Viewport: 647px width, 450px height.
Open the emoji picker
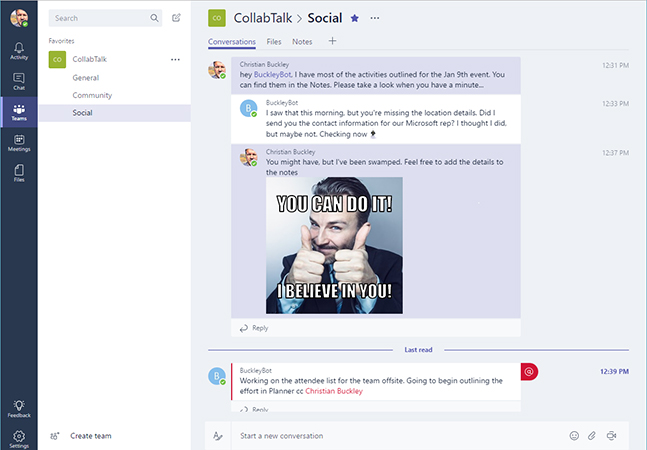click(x=574, y=436)
